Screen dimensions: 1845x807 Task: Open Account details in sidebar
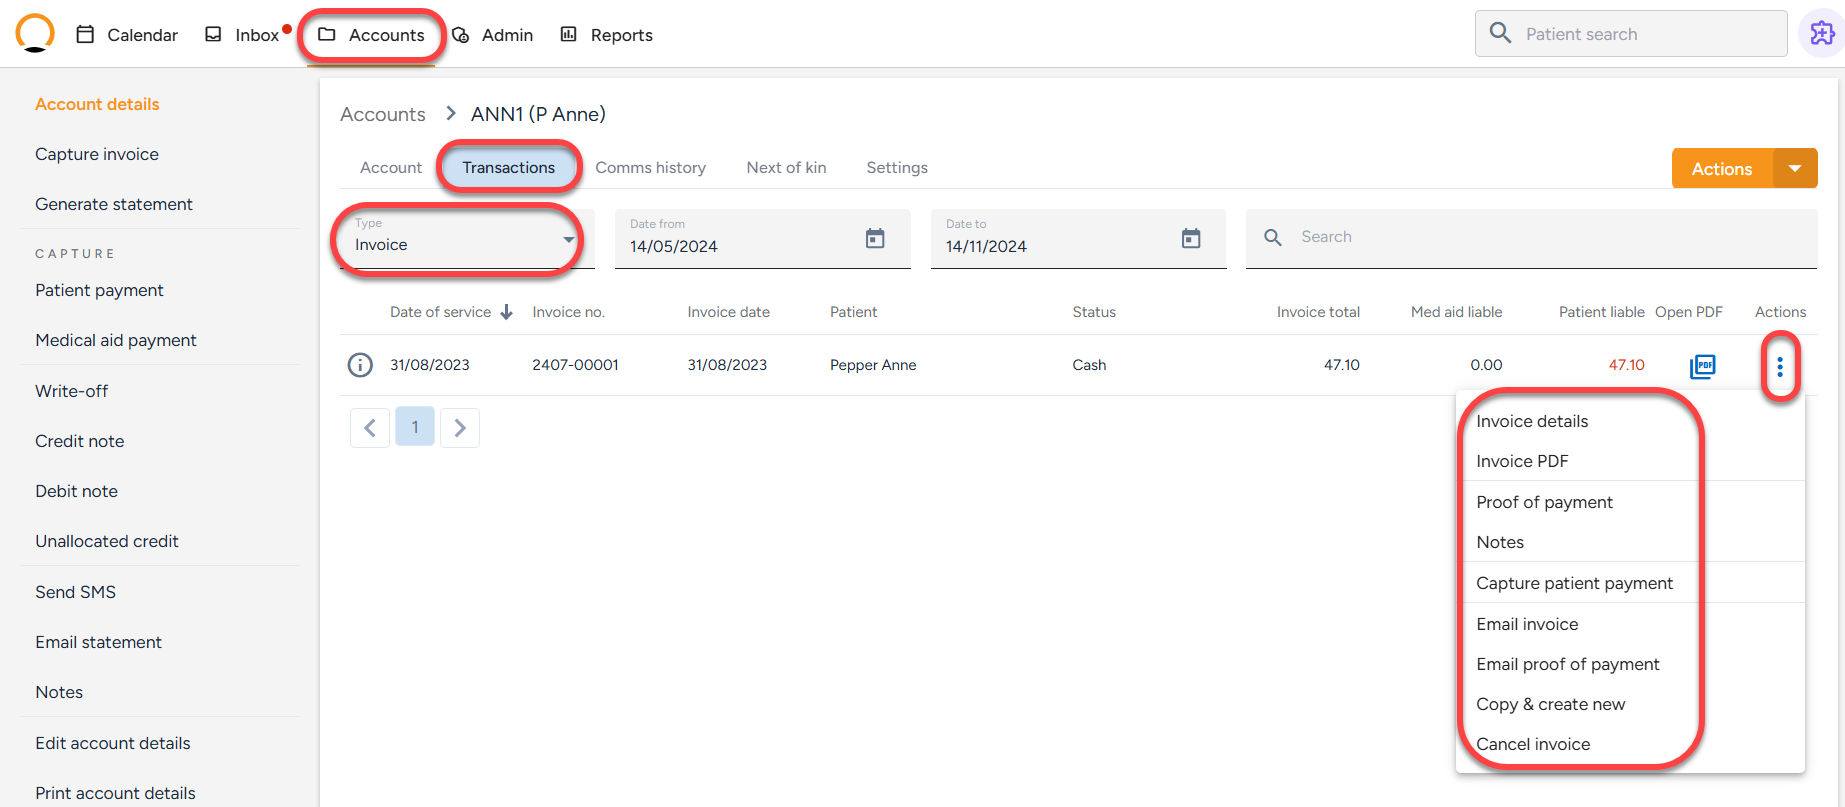pyautogui.click(x=97, y=104)
